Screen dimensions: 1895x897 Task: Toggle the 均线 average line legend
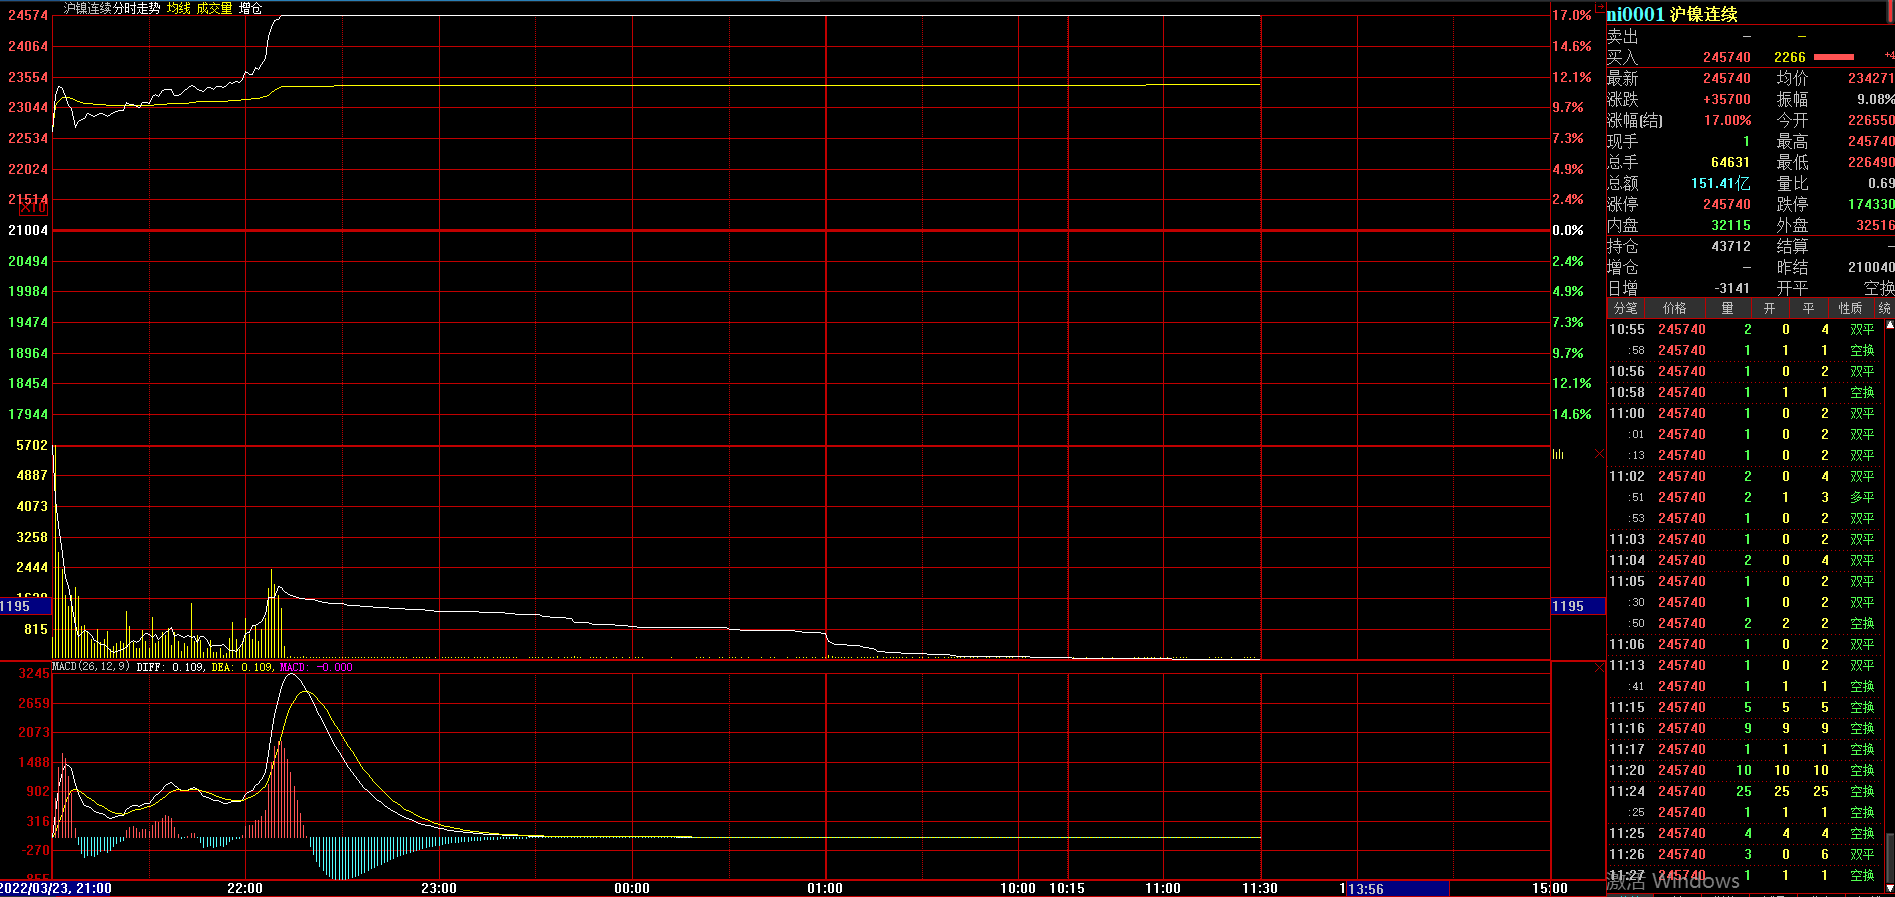pyautogui.click(x=178, y=8)
